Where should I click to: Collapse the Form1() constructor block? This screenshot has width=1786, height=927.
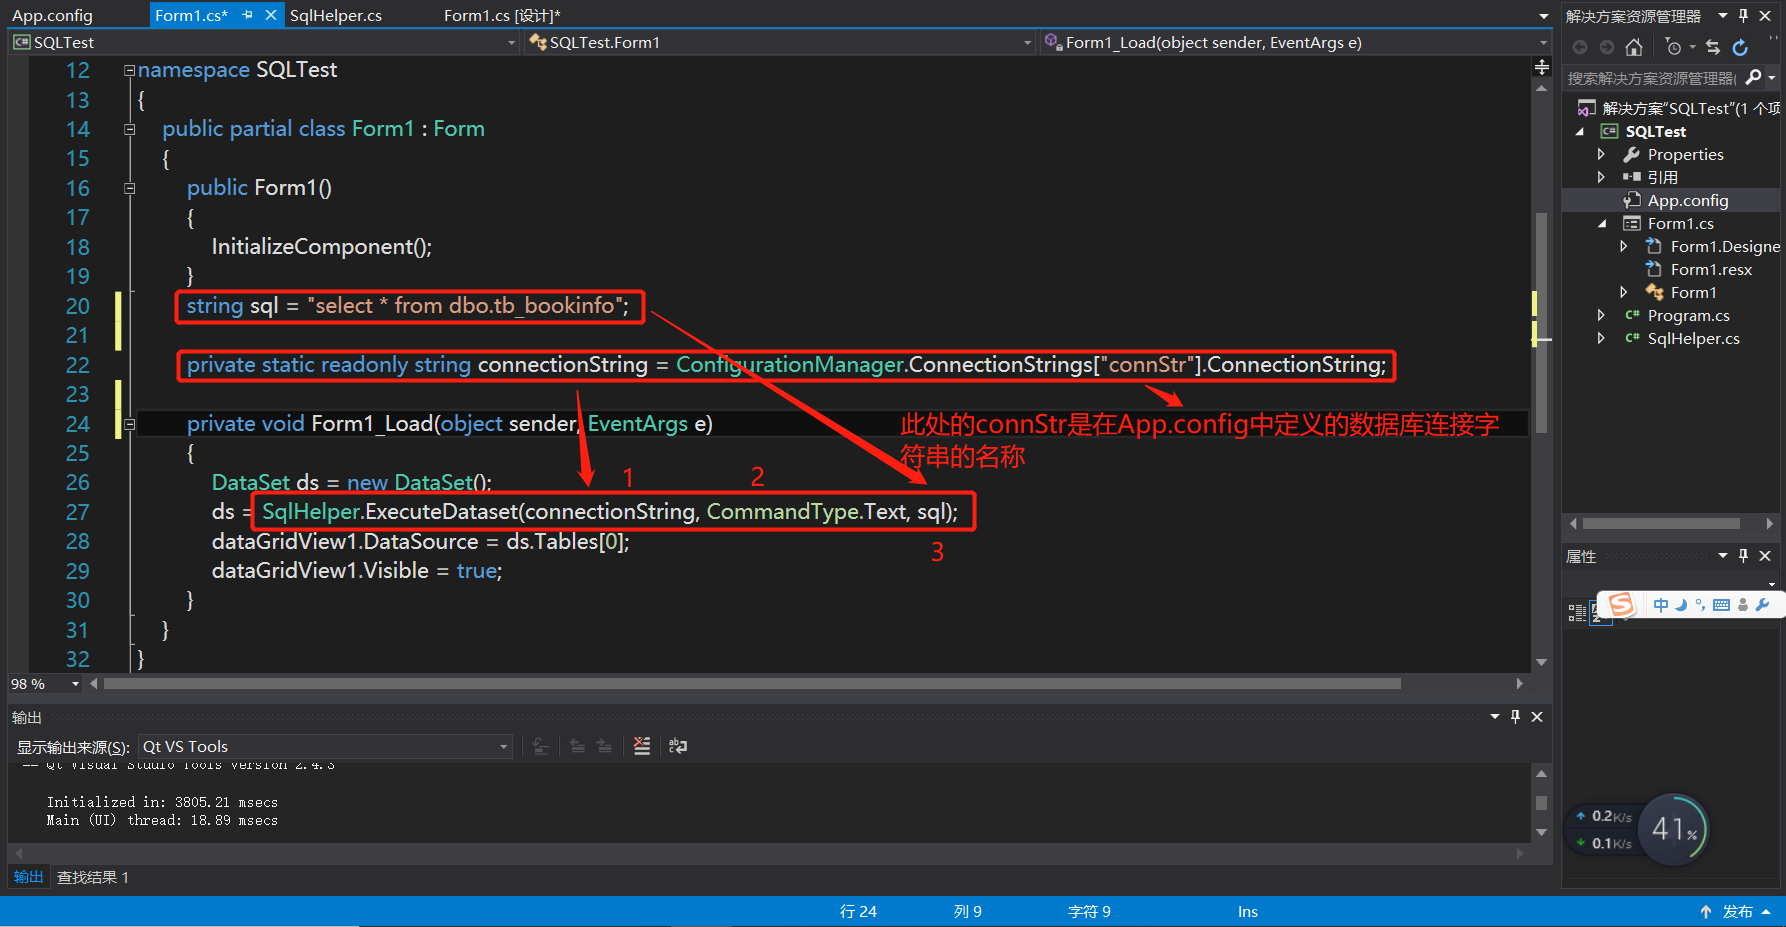point(129,188)
